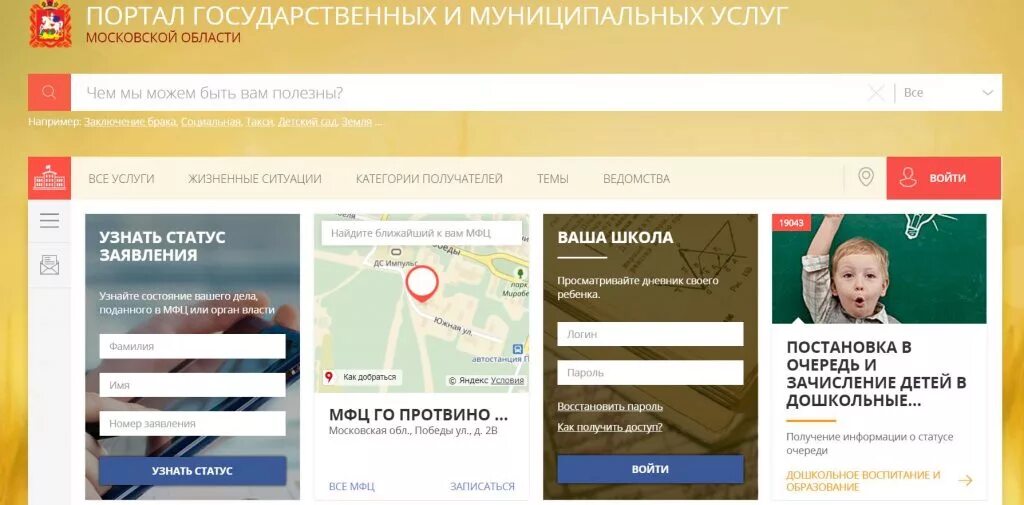The width and height of the screenshot is (1024, 505).
Task: Click the Записаться link under МФЦ
Action: [x=482, y=486]
